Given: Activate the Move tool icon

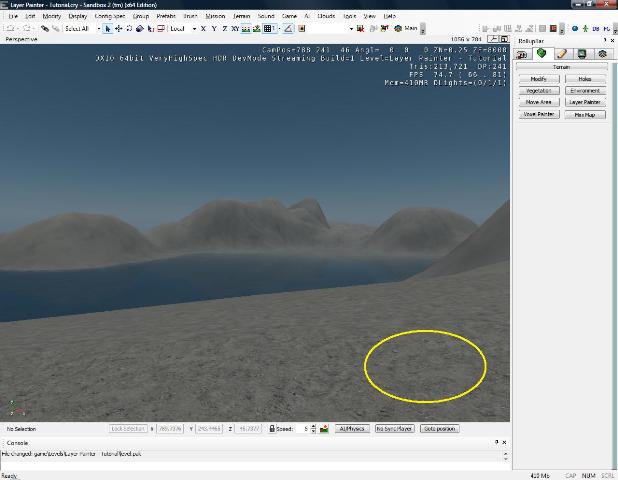Looking at the screenshot, I should tap(119, 29).
